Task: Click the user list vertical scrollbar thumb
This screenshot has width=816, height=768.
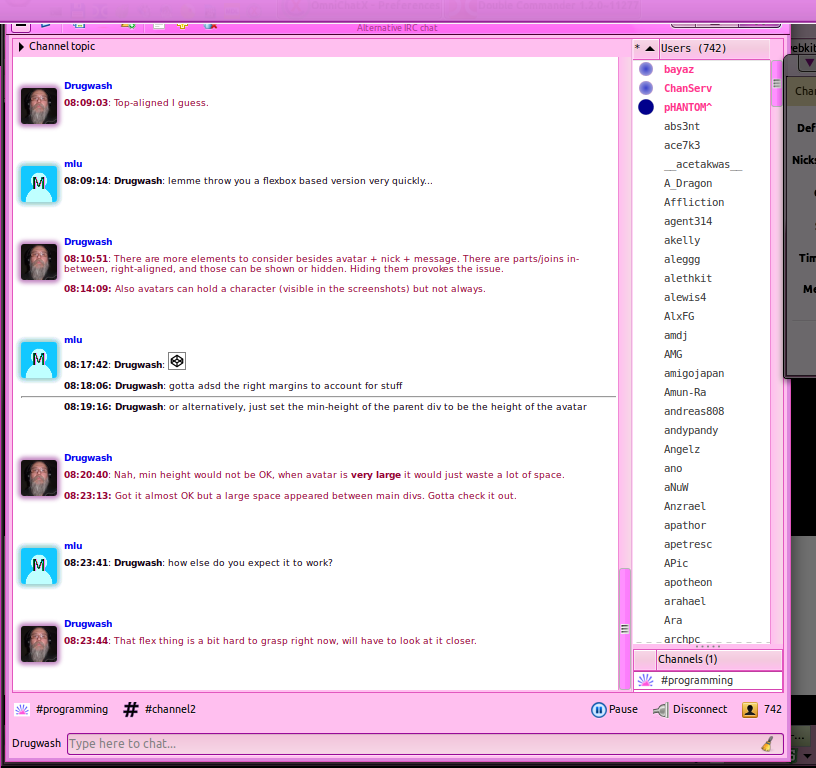Action: [776, 83]
